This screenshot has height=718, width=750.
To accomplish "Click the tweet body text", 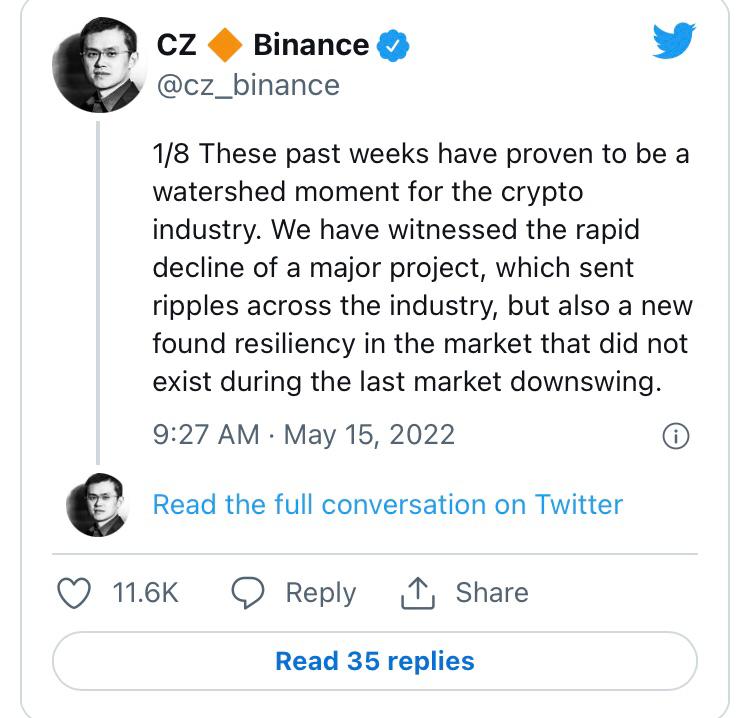I will (x=420, y=268).
